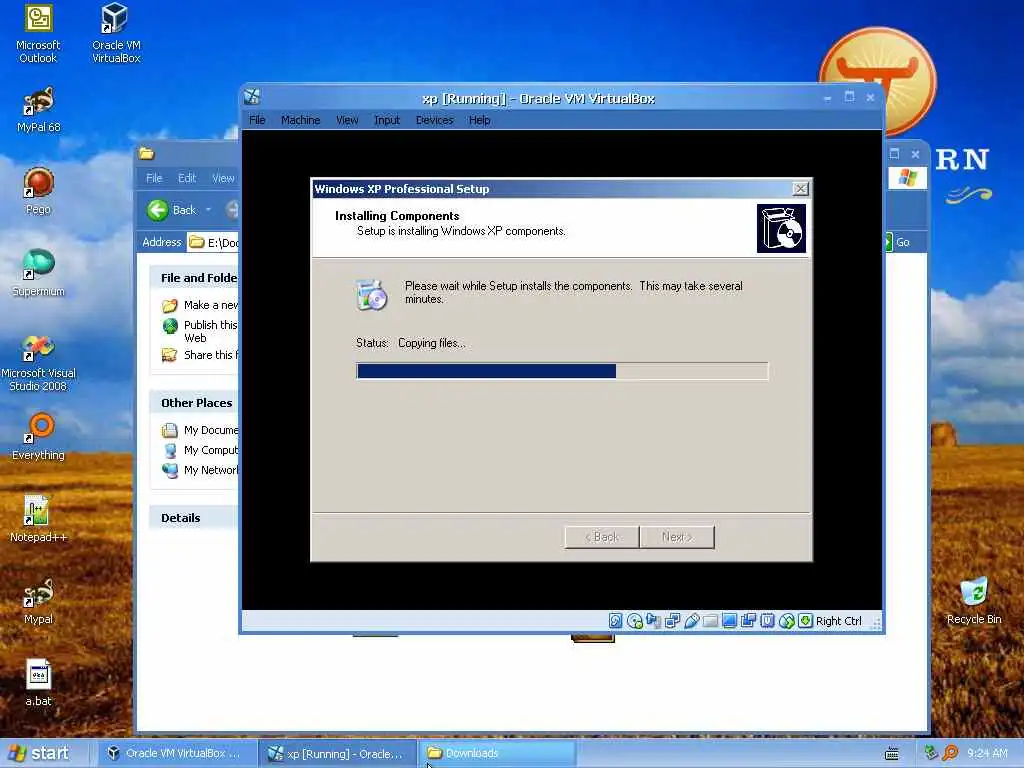Click Next button in XP Setup dialog
1024x768 pixels.
pyautogui.click(x=677, y=537)
